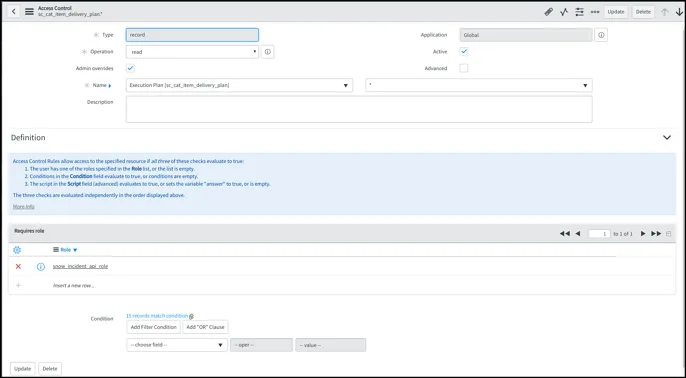Click the condition value field

pos(330,345)
